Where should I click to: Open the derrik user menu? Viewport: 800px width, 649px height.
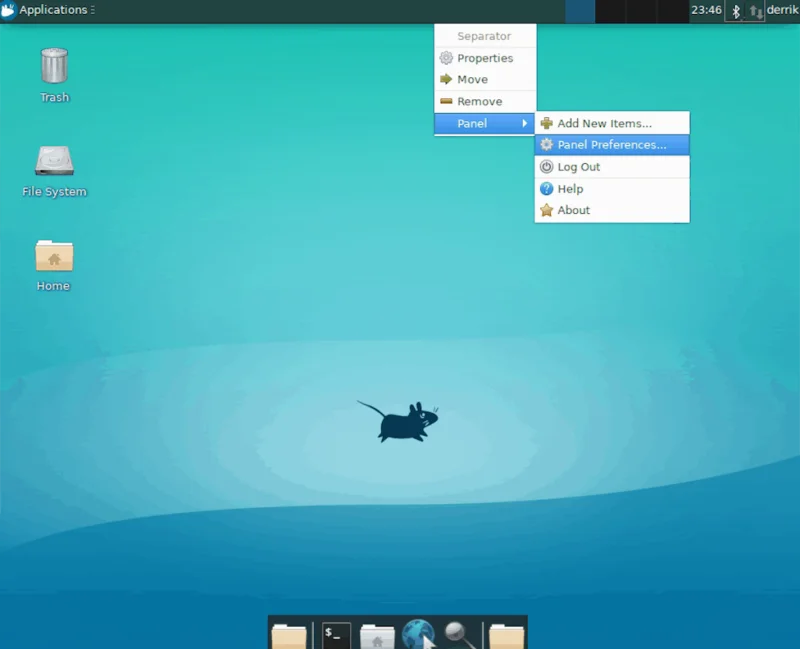[783, 10]
